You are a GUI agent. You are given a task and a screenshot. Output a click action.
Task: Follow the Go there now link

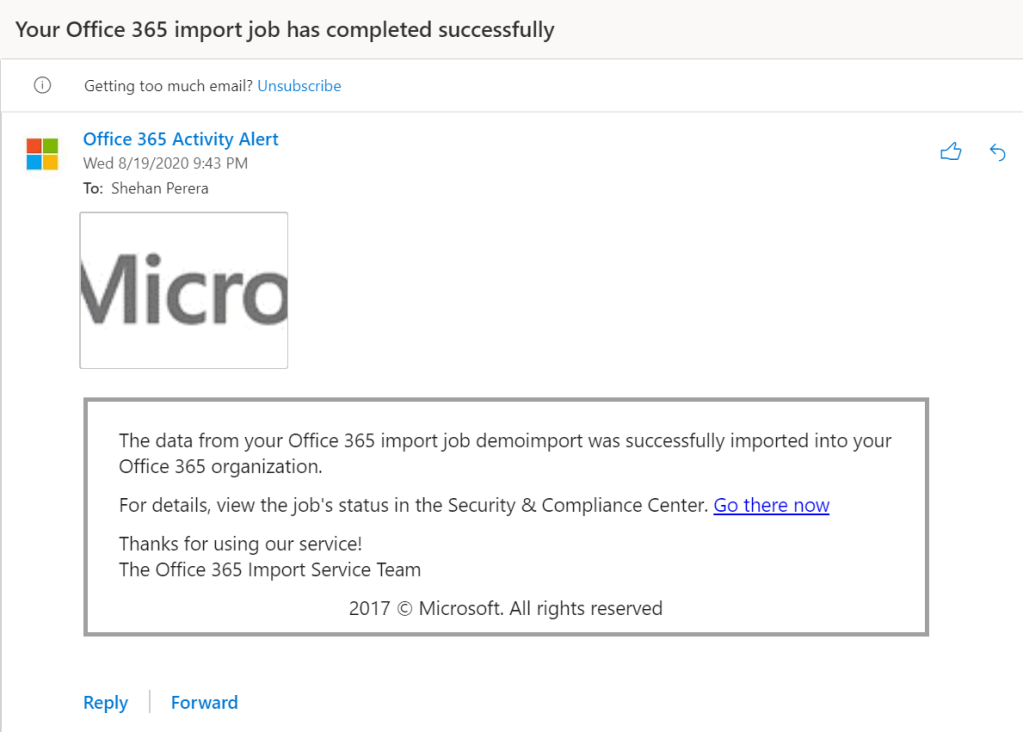[x=771, y=505]
